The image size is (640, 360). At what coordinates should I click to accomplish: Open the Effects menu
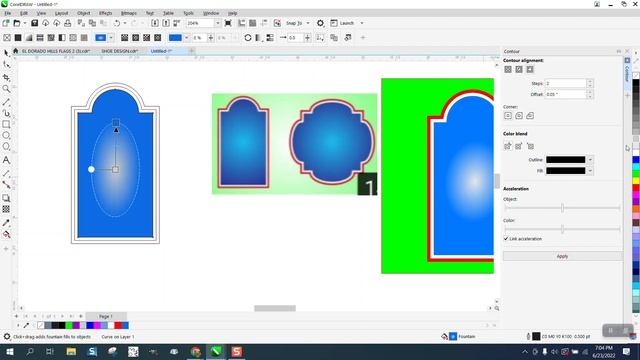(105, 13)
